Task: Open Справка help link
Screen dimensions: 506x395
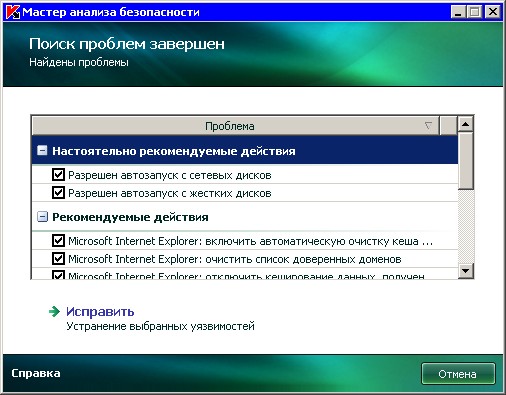Action: click(36, 373)
